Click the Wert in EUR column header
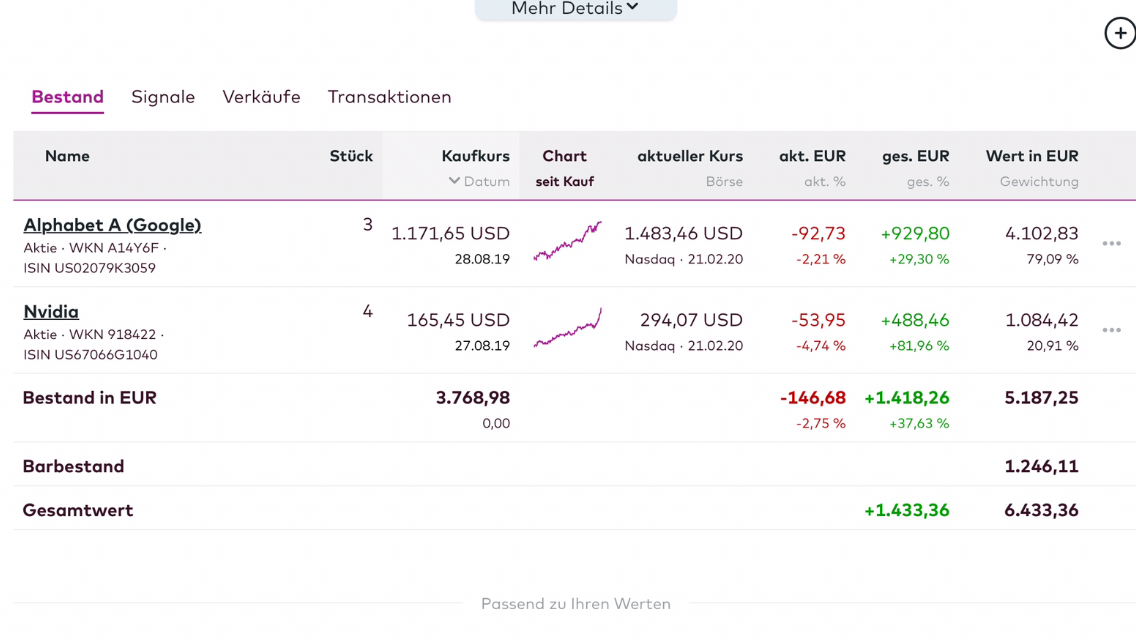 coord(1031,156)
